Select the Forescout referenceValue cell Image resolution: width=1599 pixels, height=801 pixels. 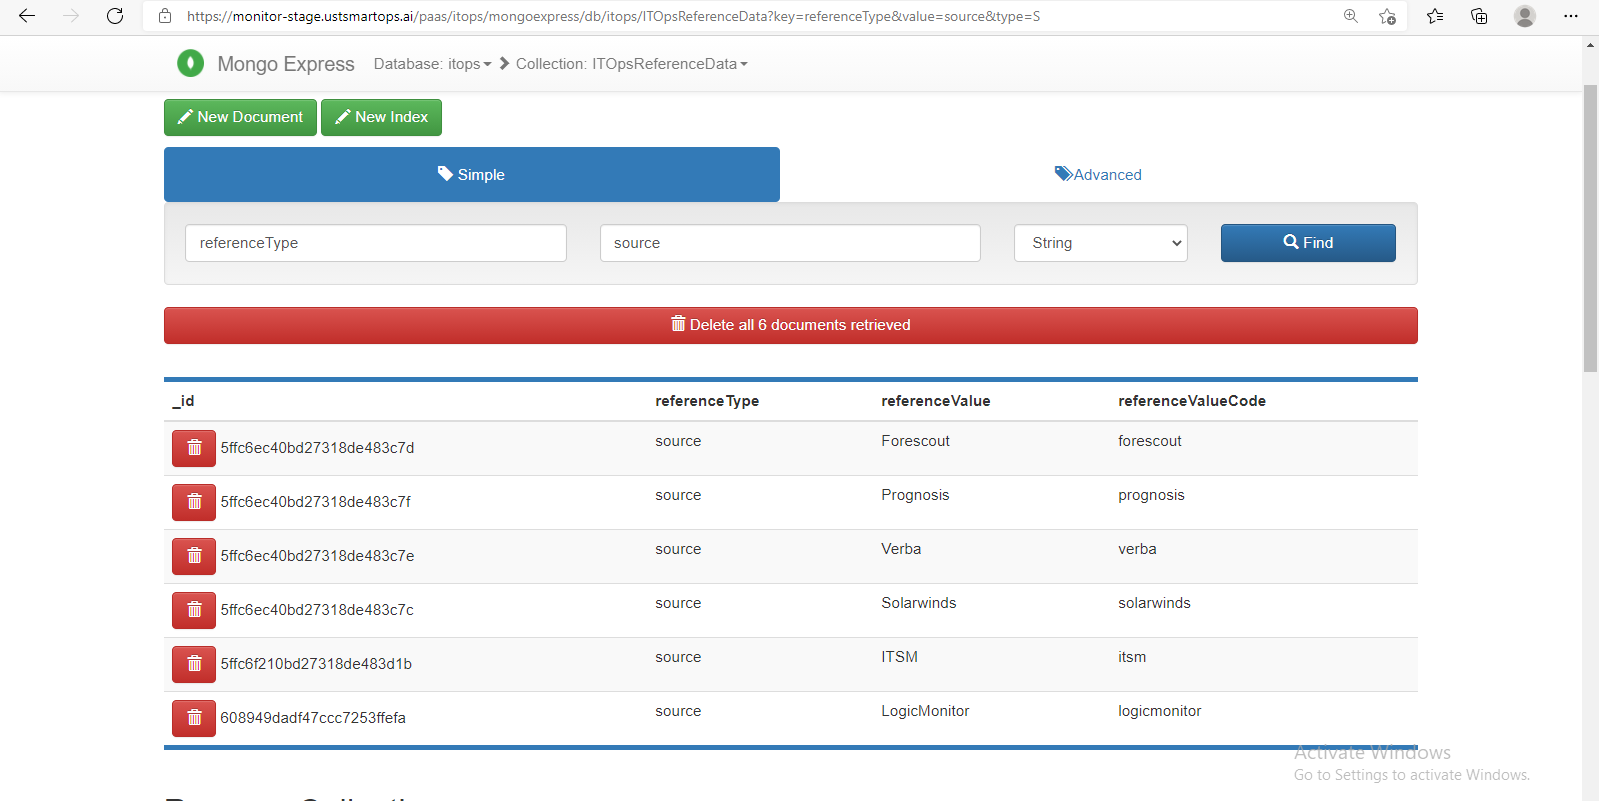pyautogui.click(x=915, y=441)
